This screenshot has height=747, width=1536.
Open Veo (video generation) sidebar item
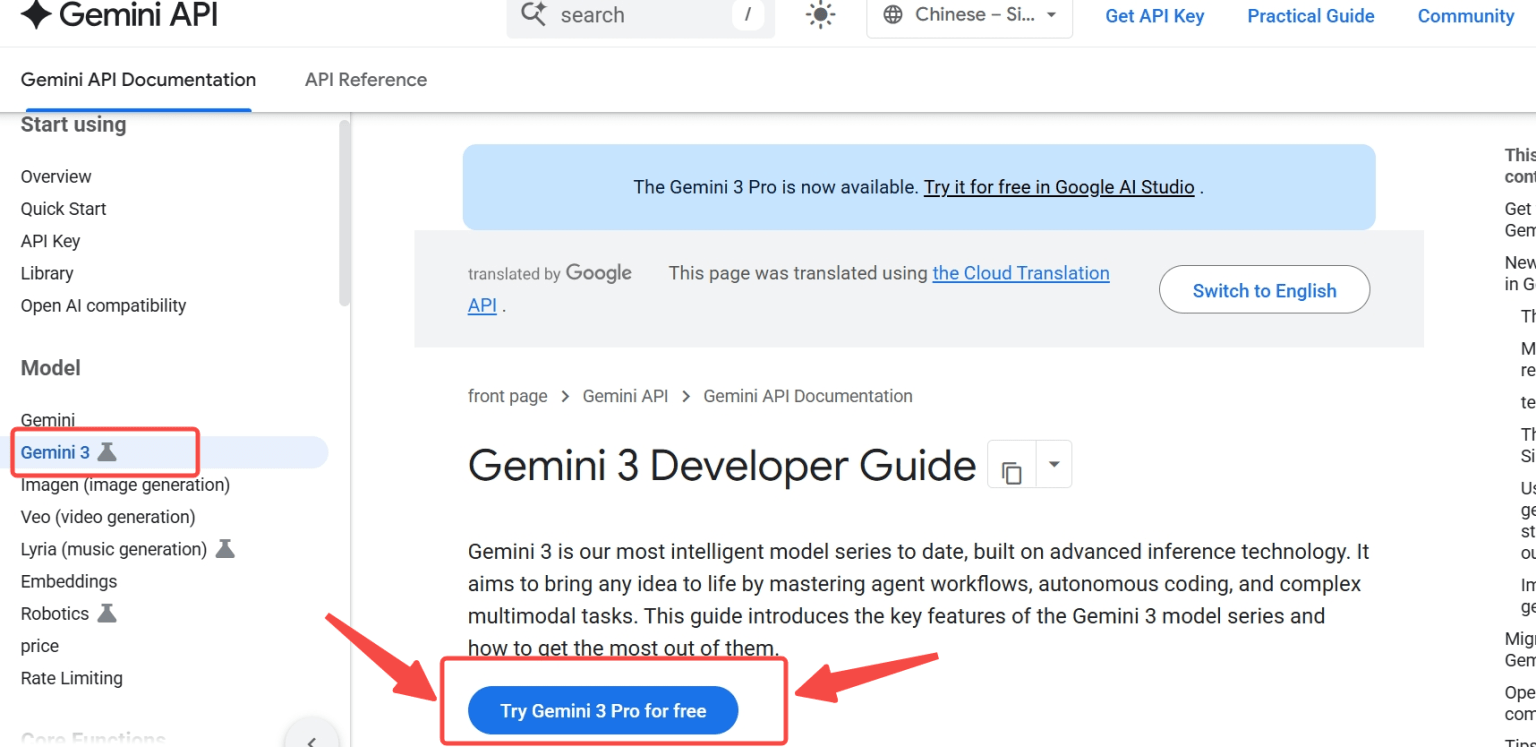[108, 517]
